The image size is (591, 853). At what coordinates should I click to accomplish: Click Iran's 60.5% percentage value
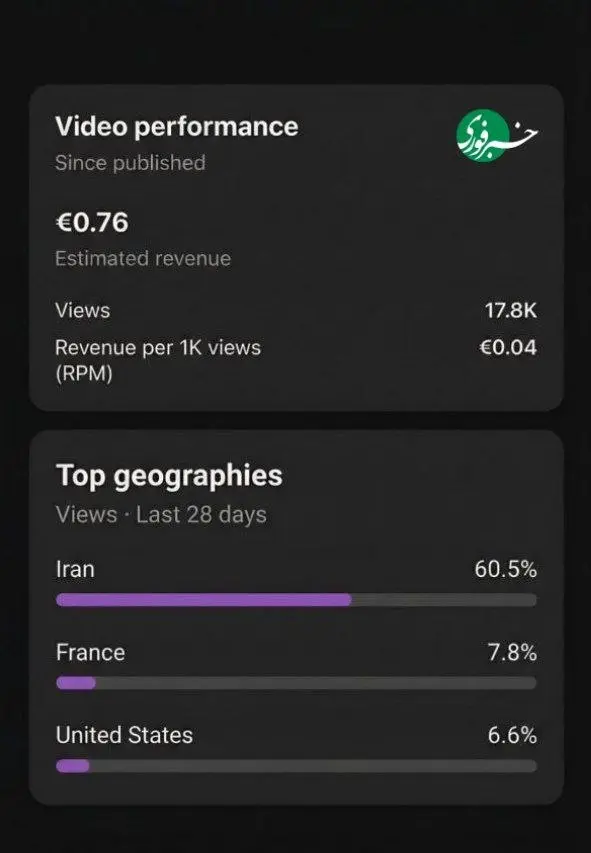coord(507,568)
